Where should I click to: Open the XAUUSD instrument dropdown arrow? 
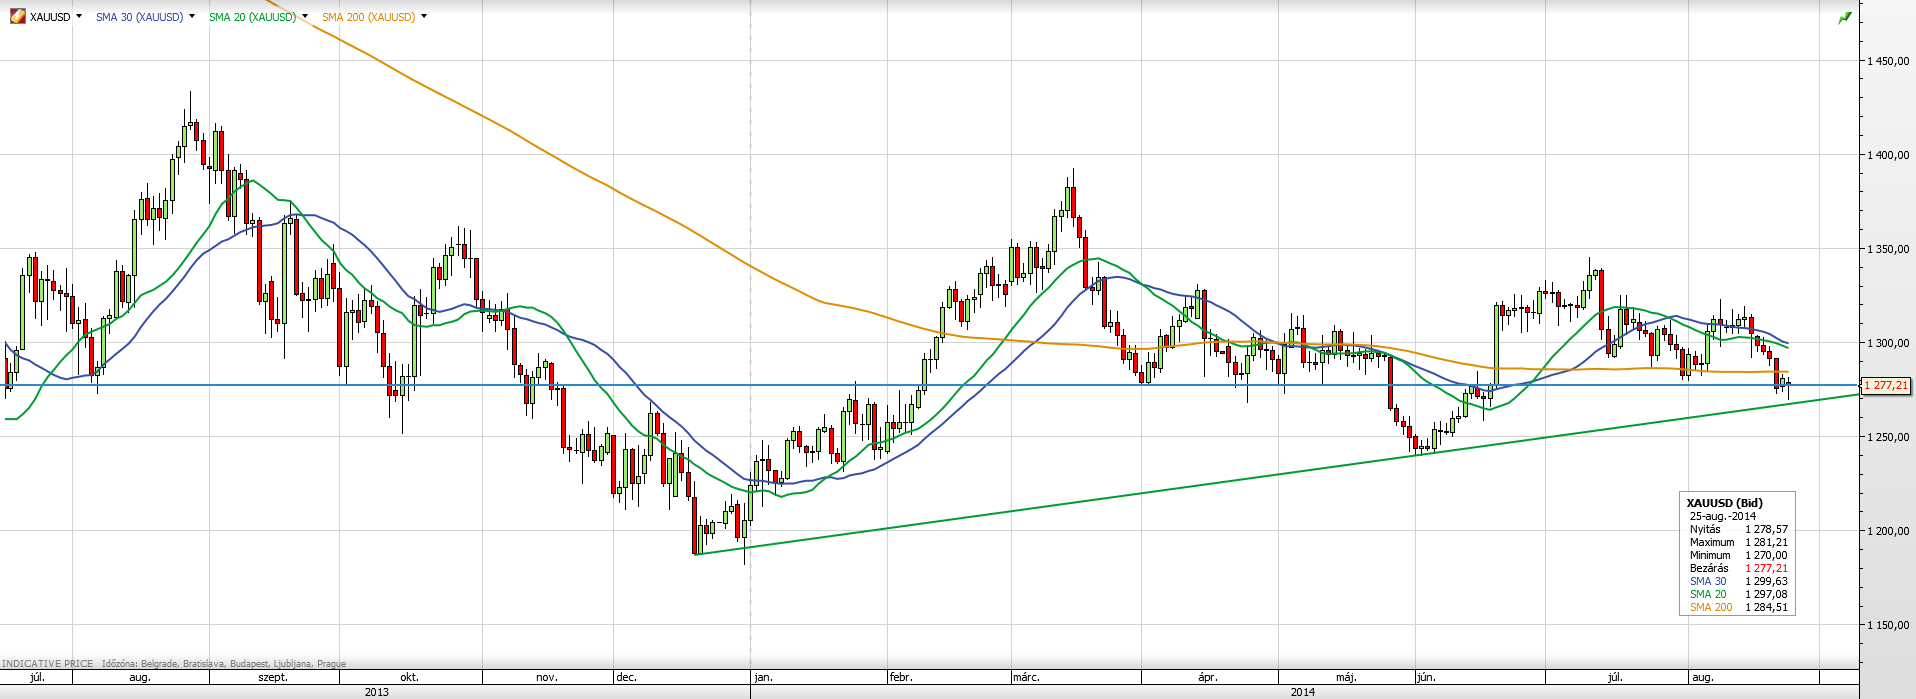tap(79, 16)
